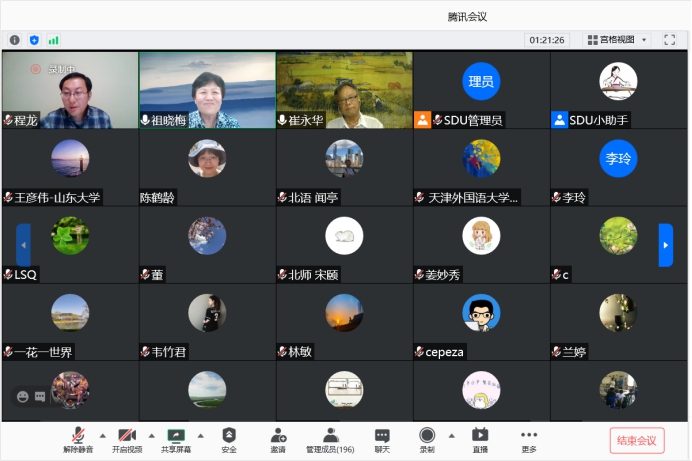Expand the arrow next to 解除静音
692x461 pixels.
(101, 435)
